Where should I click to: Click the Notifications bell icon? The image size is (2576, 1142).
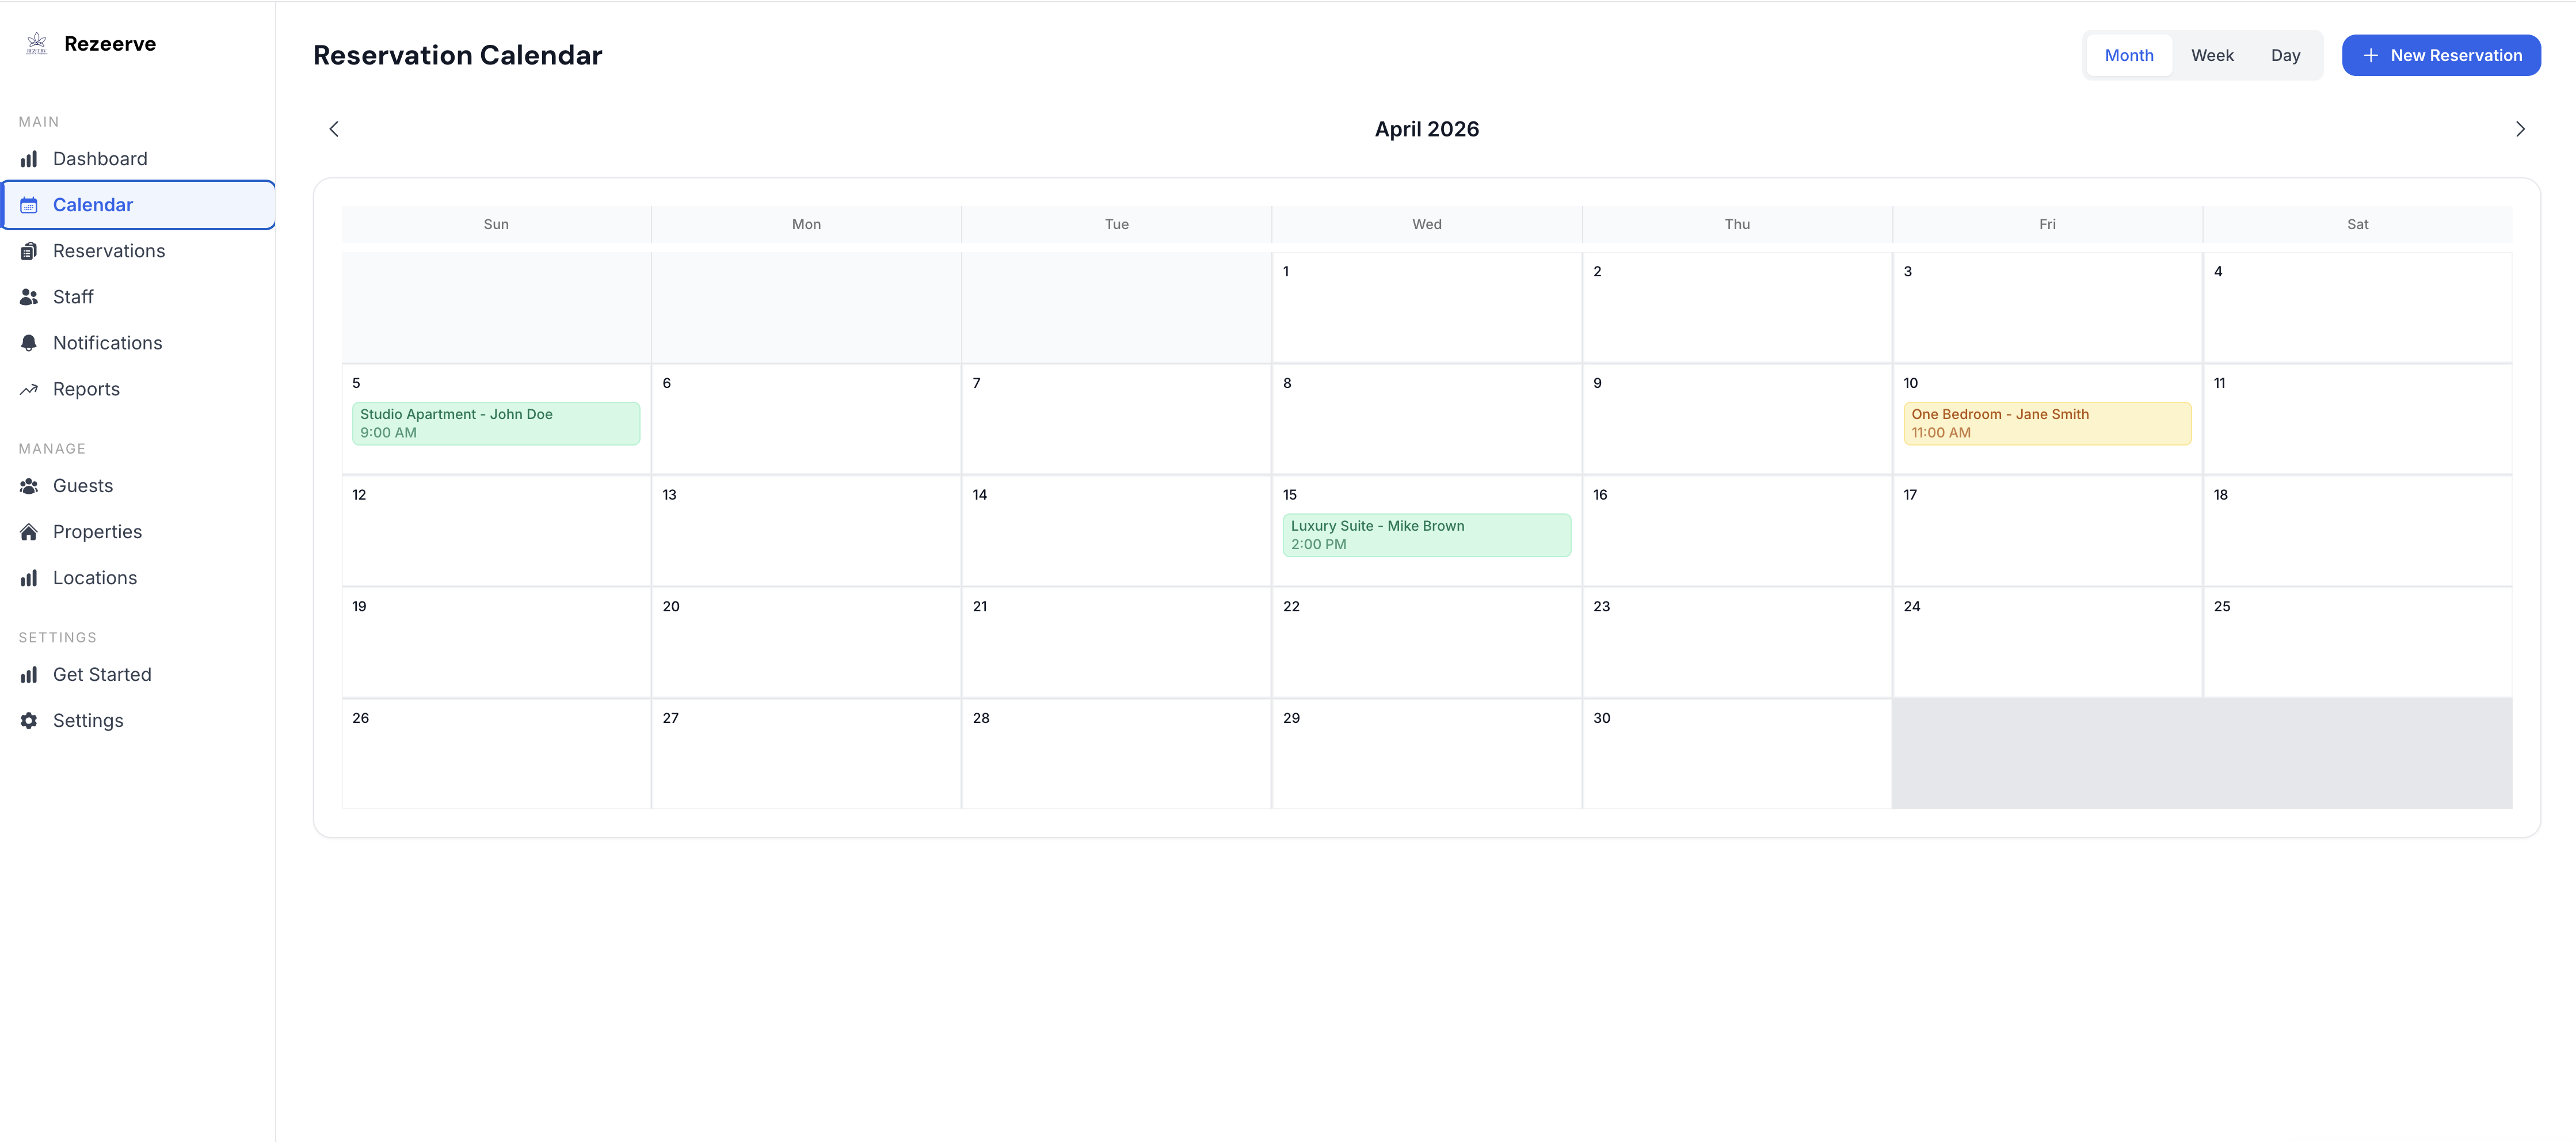29,342
